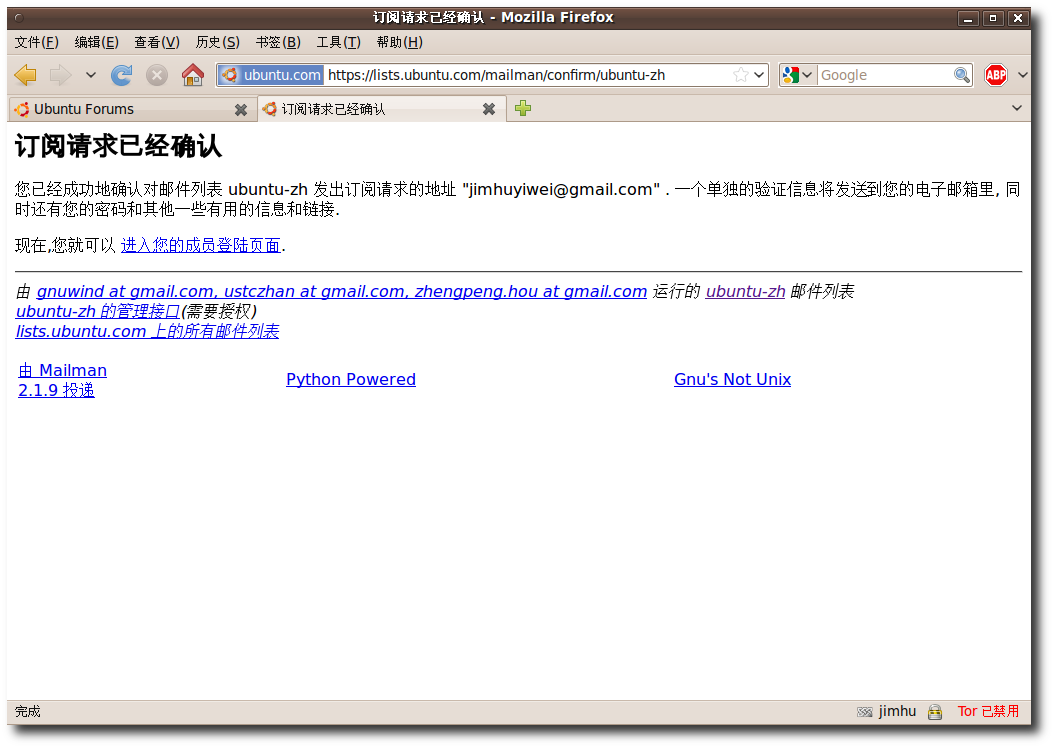1054x748 pixels.
Task: Open the recent pages history dropdown arrow
Action: click(x=91, y=75)
